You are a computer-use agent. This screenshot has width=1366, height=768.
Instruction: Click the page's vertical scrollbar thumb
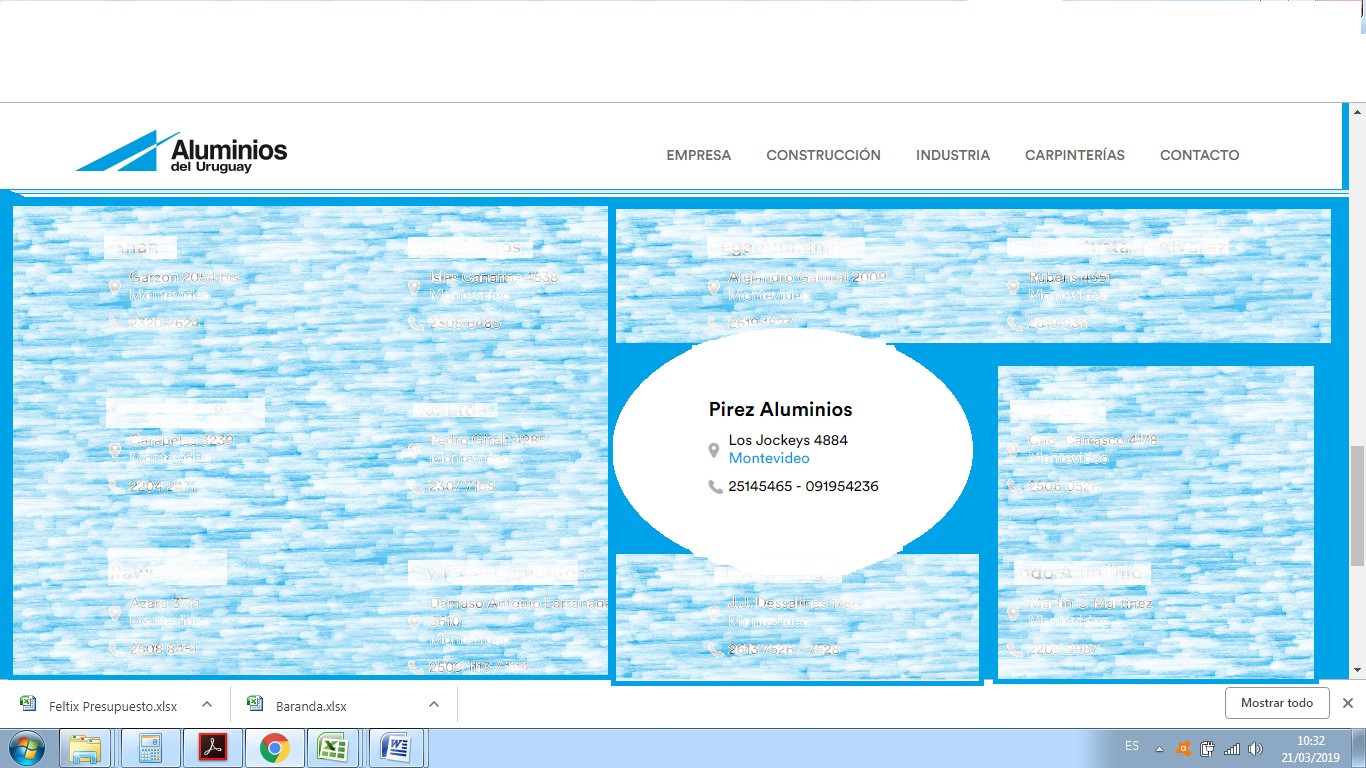coord(1357,505)
